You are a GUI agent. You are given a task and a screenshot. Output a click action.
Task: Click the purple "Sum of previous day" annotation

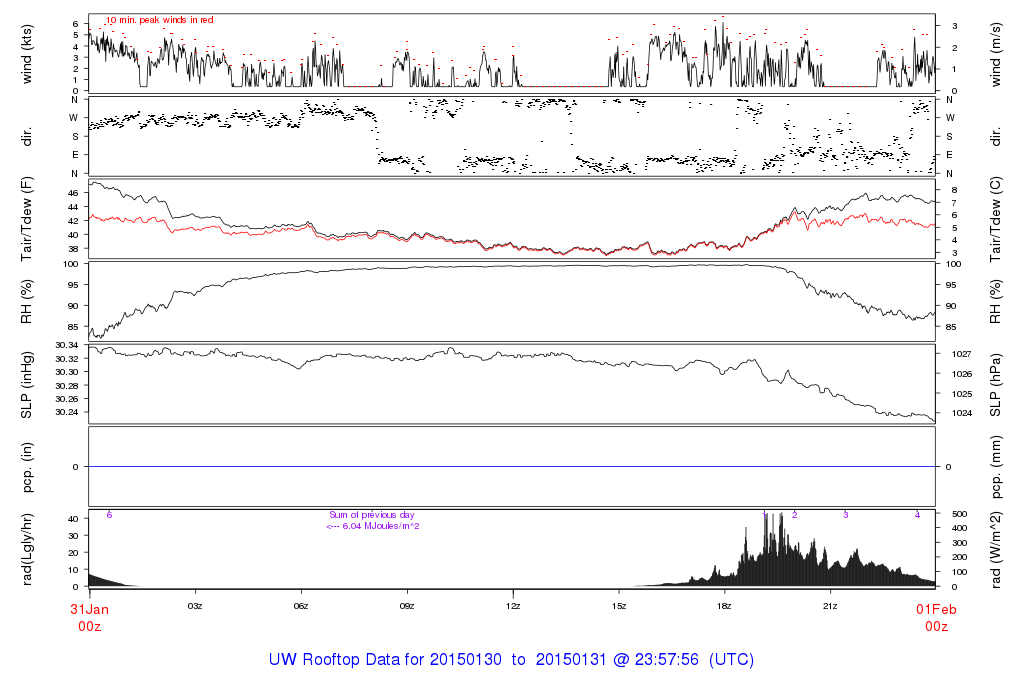point(371,515)
